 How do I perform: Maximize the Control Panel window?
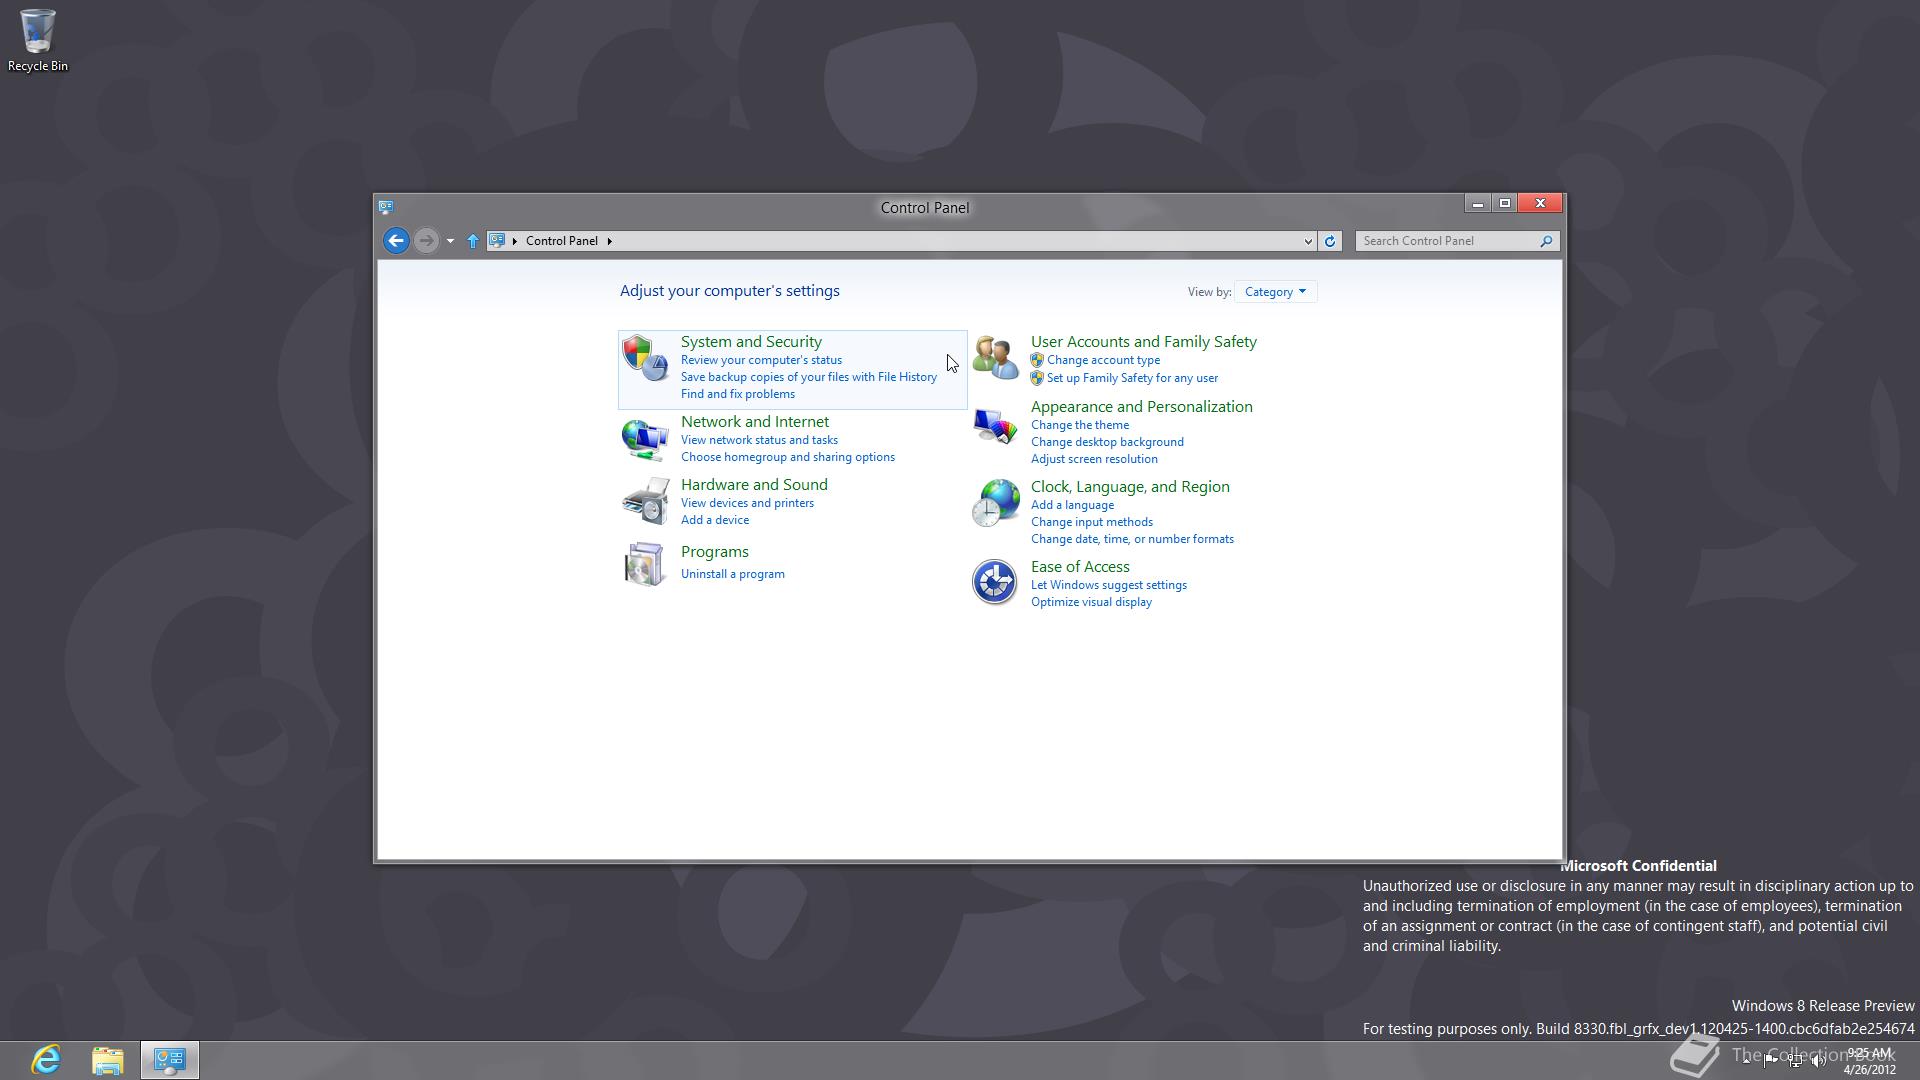click(1504, 203)
